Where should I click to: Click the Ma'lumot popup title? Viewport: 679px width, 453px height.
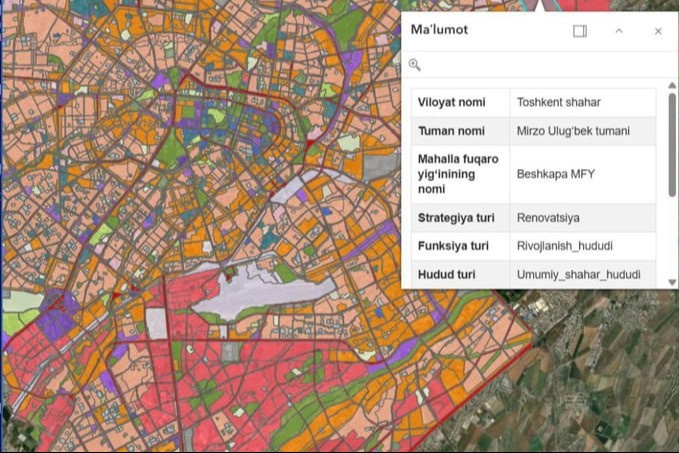click(x=439, y=30)
